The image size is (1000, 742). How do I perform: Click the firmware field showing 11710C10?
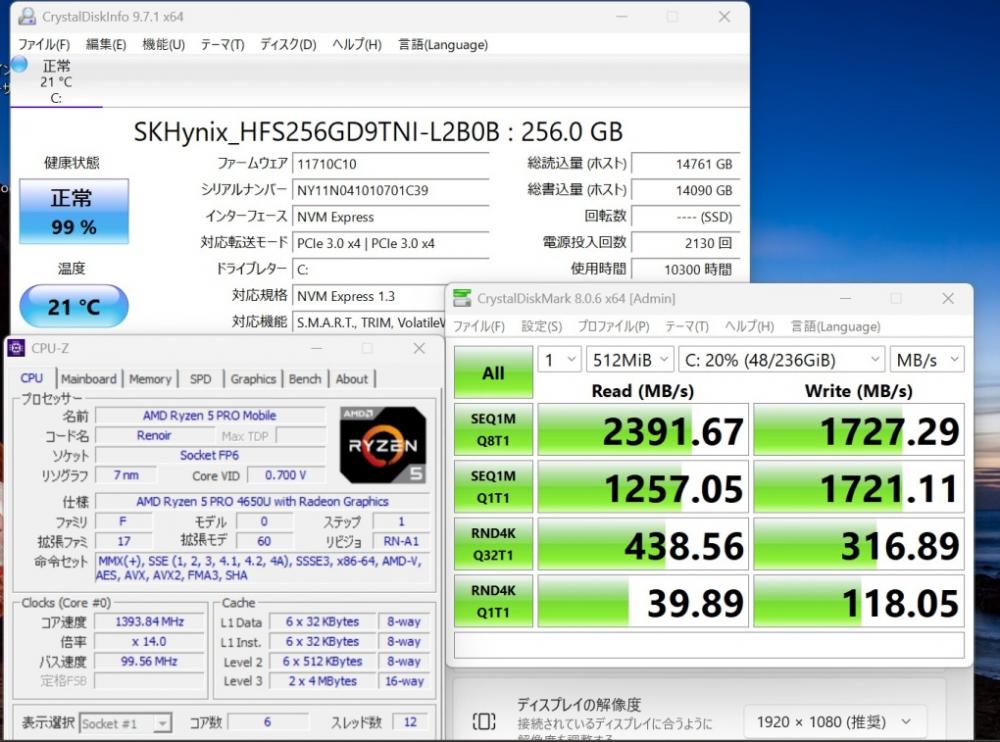click(390, 164)
